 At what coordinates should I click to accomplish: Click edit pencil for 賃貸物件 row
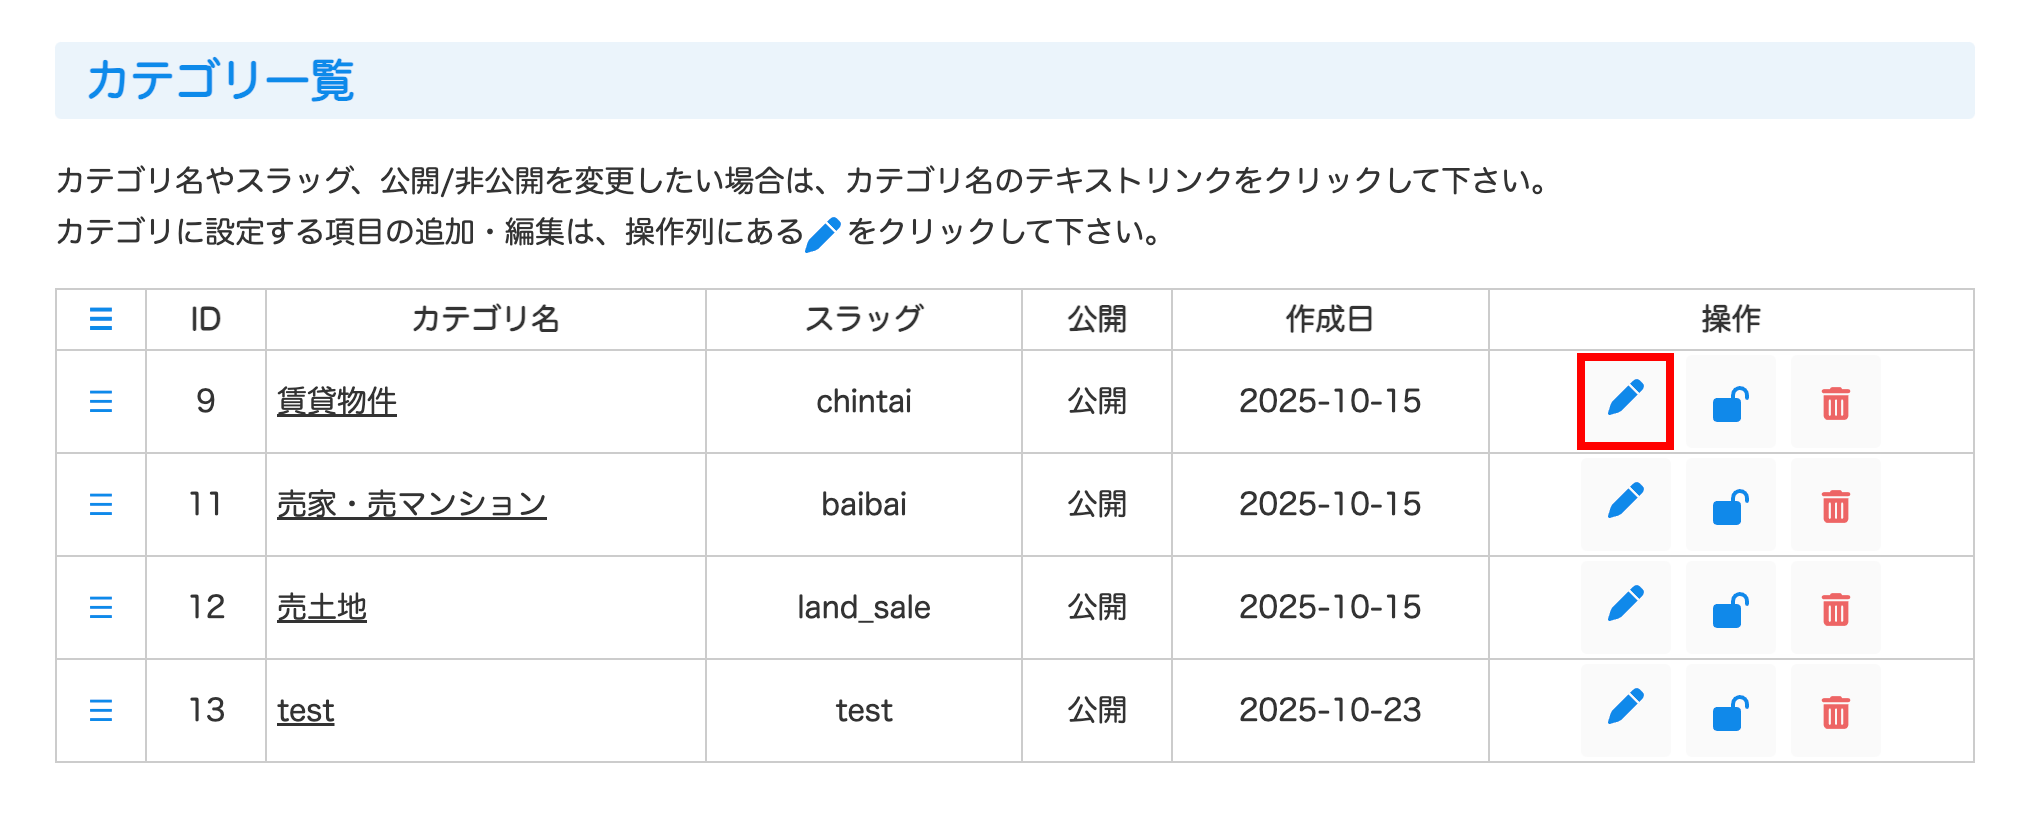1625,401
